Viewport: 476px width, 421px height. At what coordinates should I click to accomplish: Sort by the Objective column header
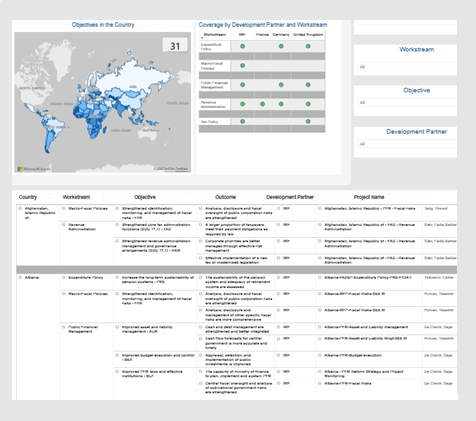coord(145,197)
